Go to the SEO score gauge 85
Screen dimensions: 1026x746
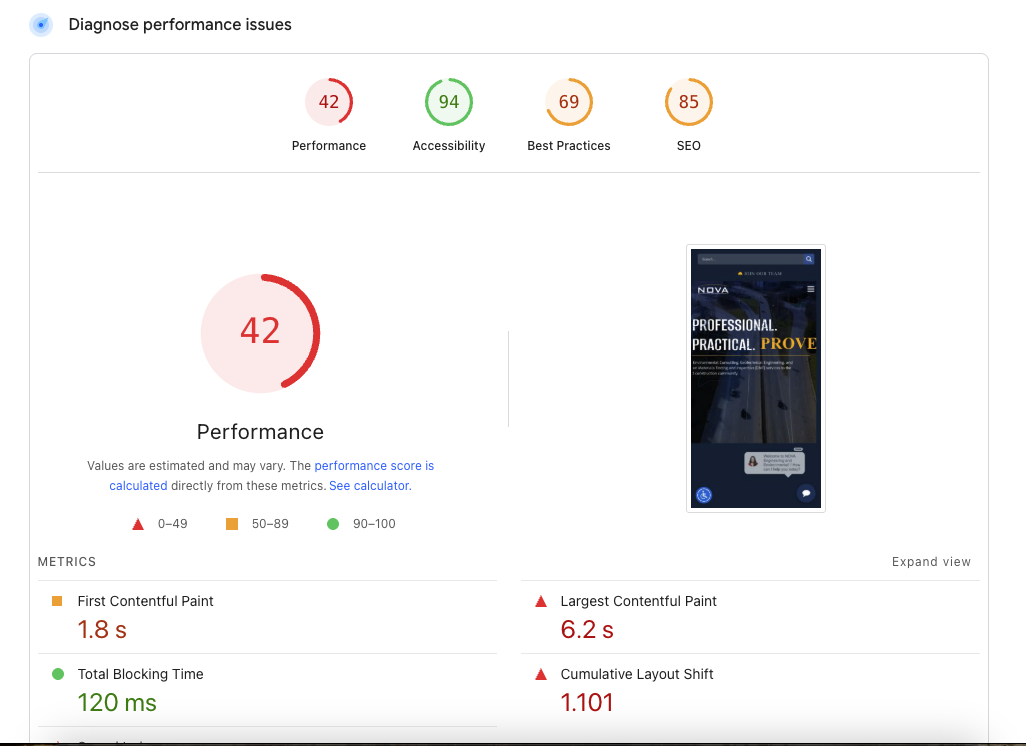coord(689,102)
